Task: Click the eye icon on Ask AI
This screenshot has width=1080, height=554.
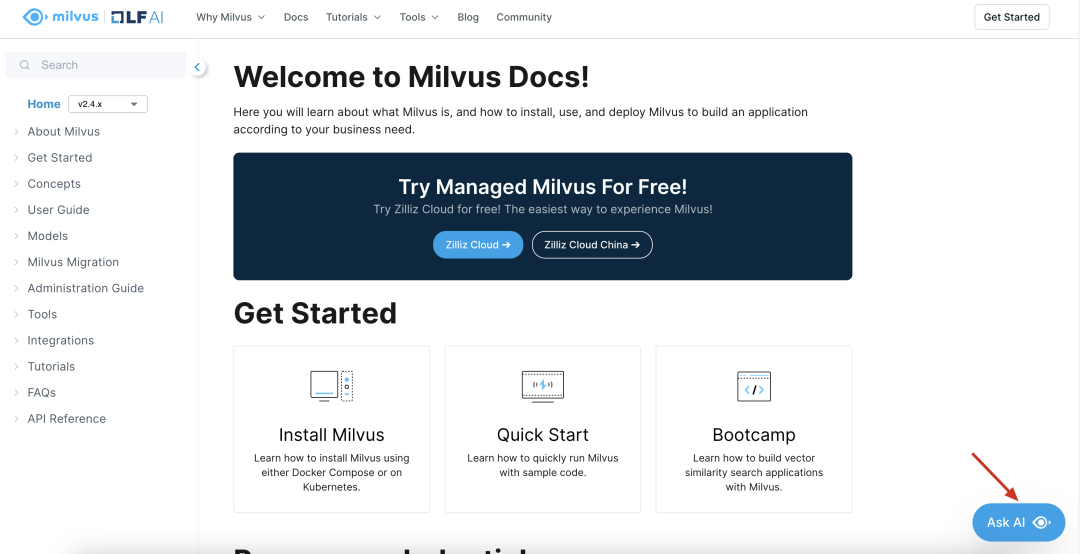Action: [x=1041, y=522]
